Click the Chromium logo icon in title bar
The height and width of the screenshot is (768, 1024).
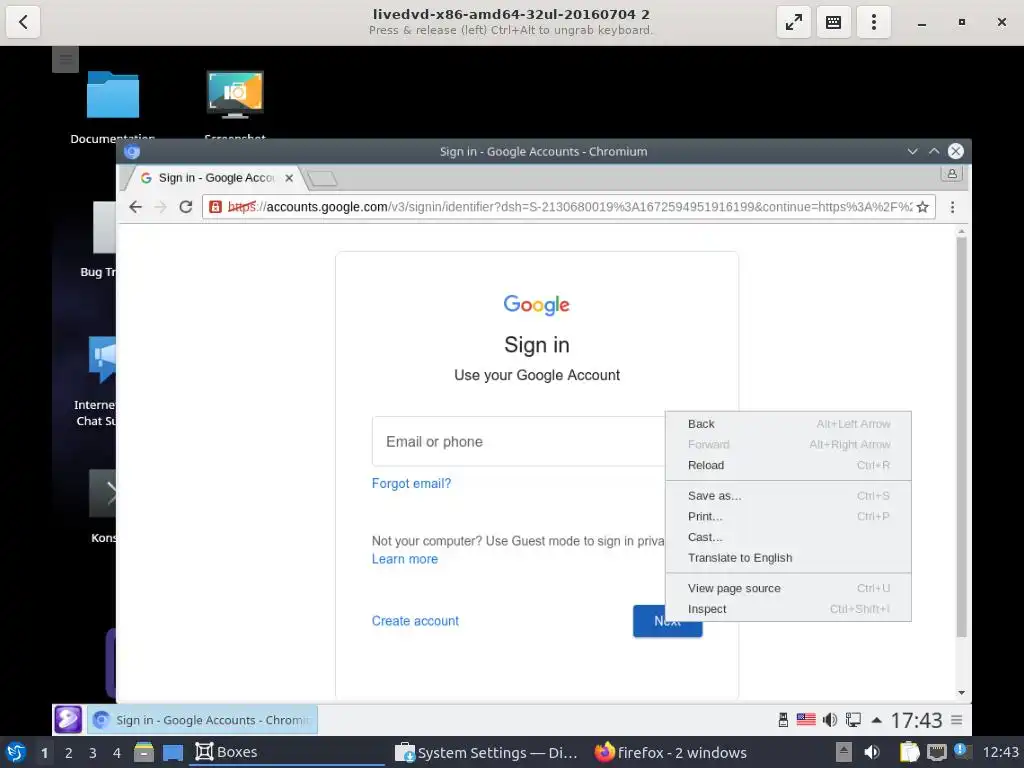tap(132, 152)
